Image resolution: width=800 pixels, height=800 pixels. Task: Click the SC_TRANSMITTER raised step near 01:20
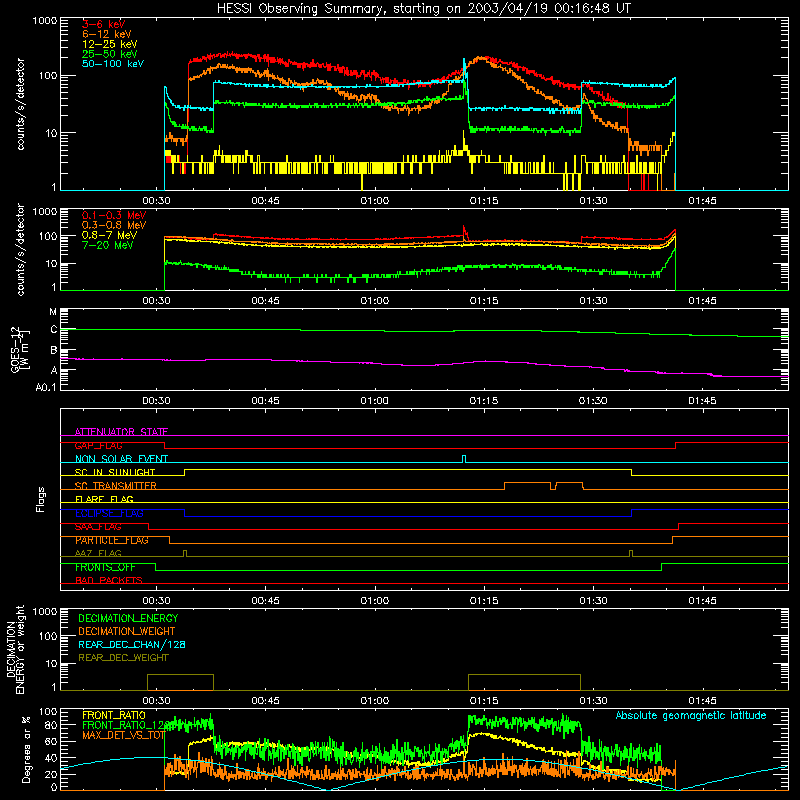[528, 485]
